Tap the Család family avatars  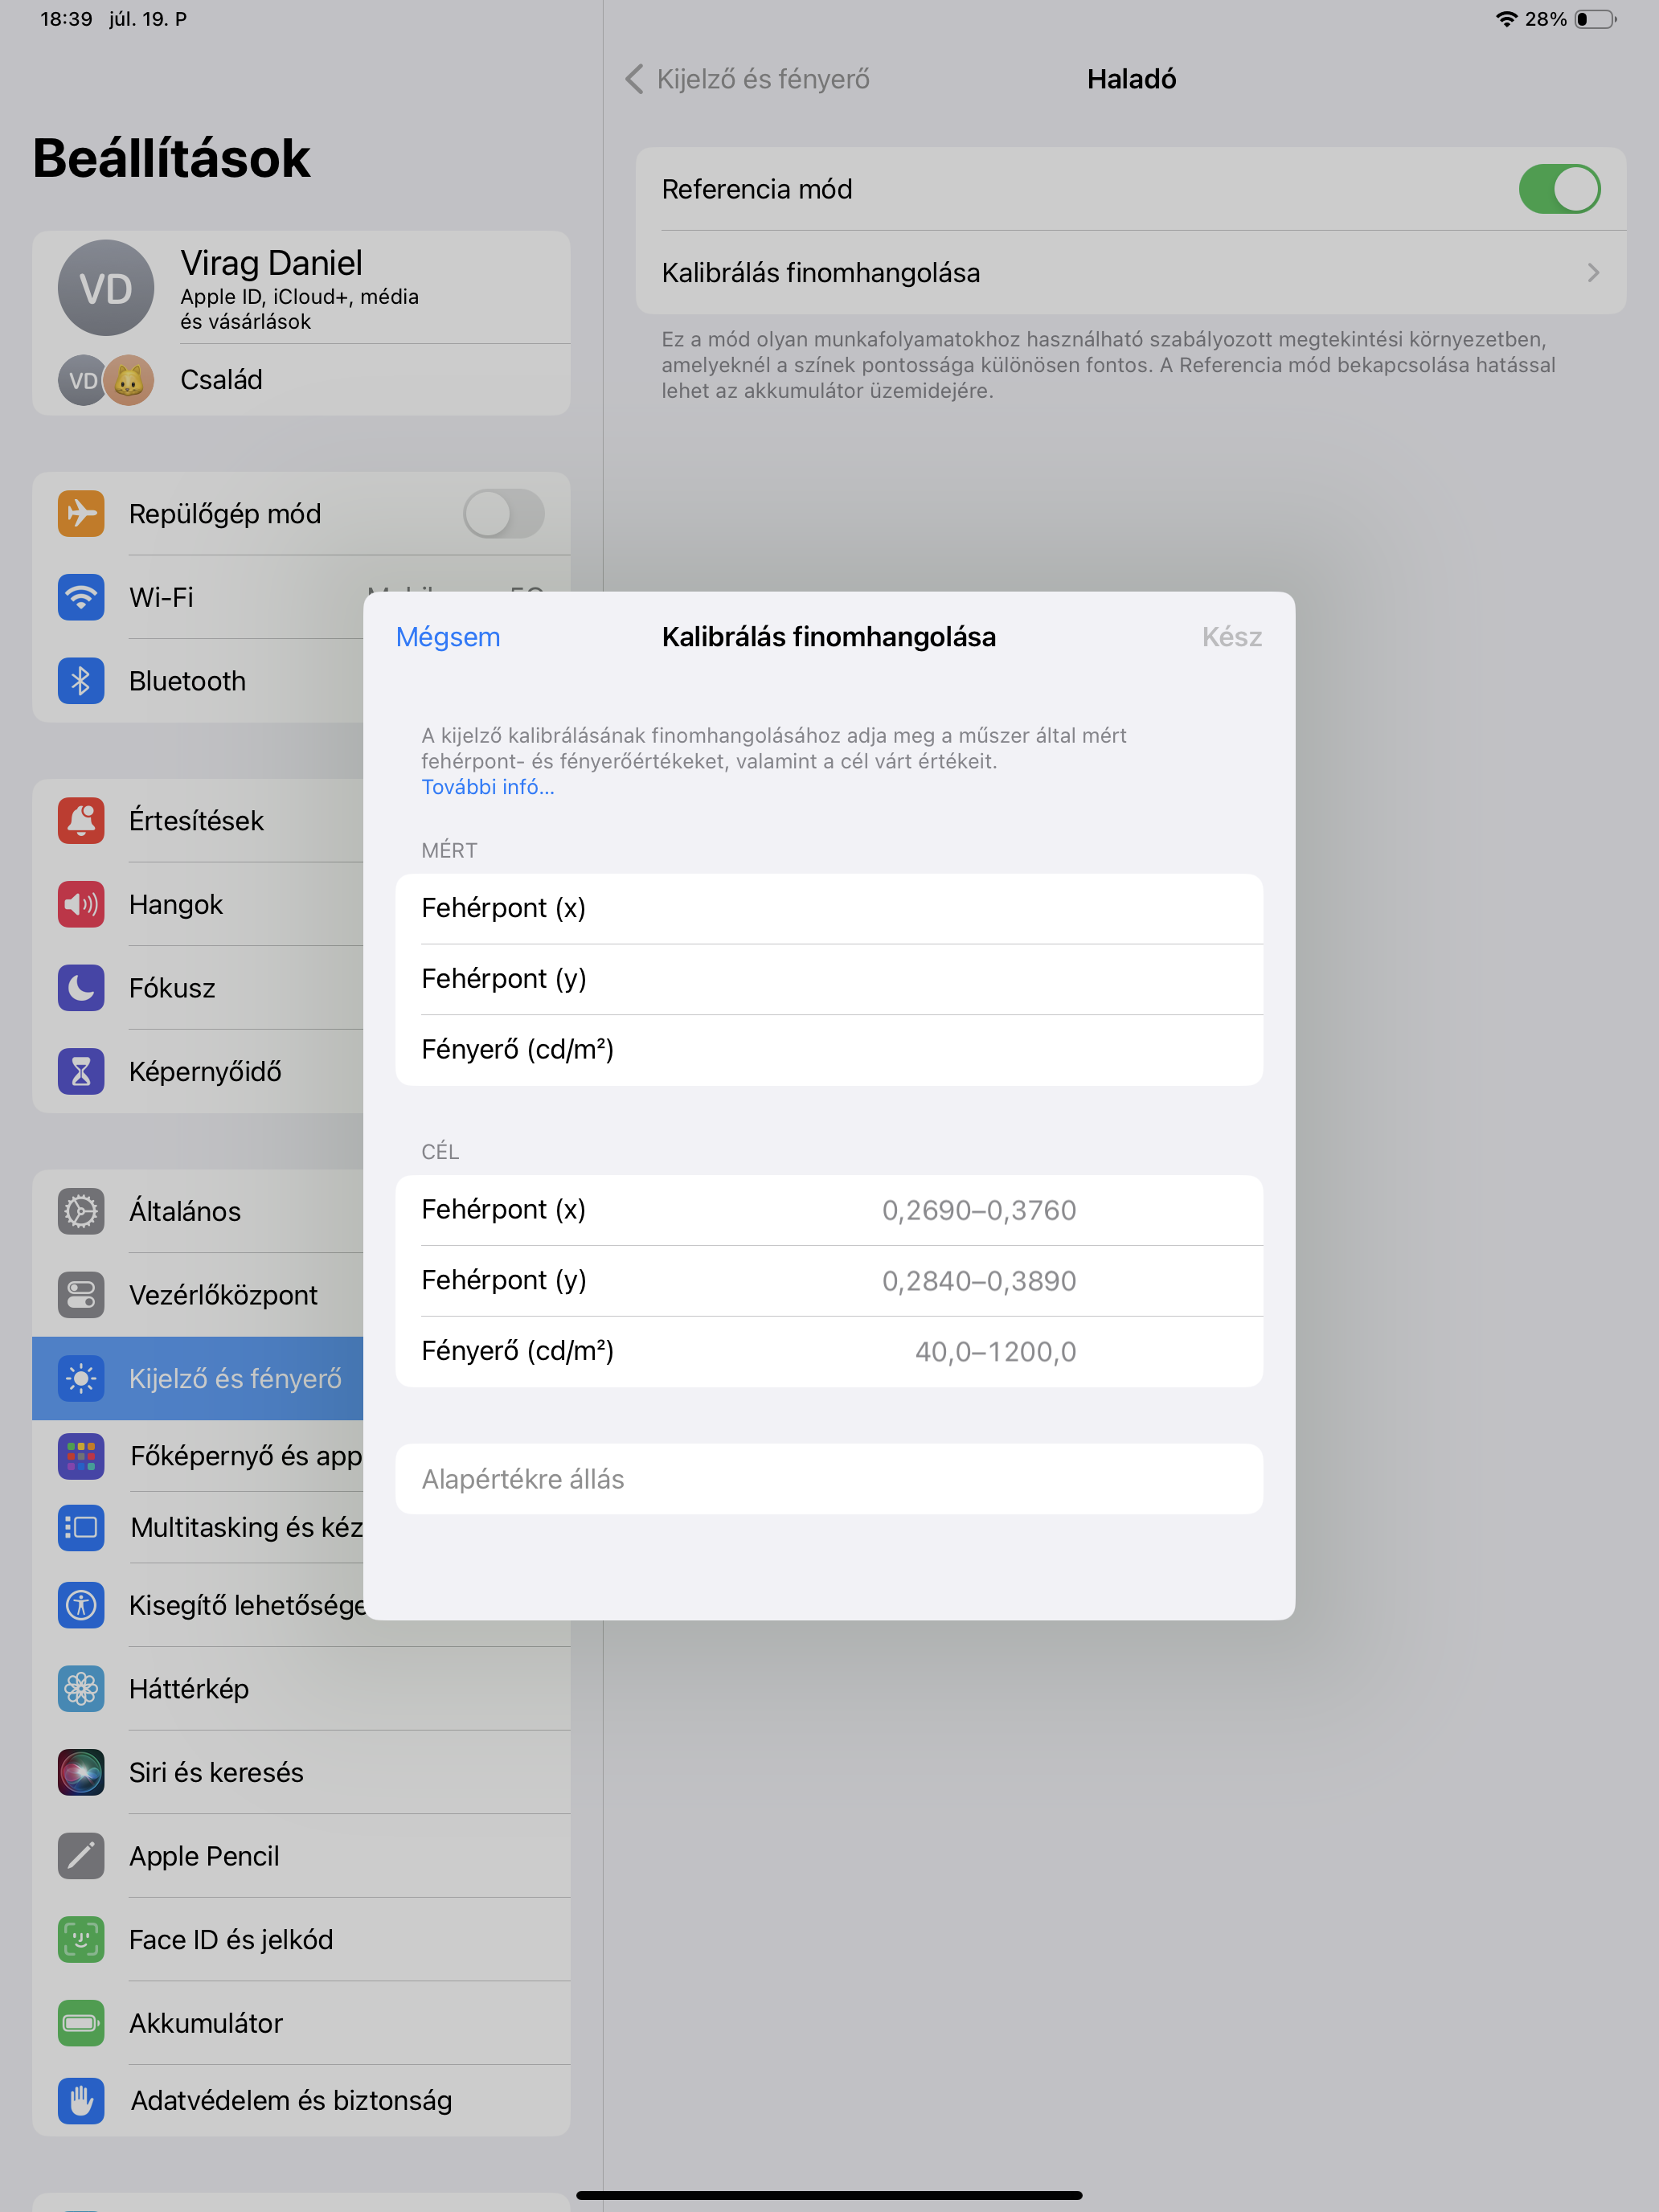coord(106,380)
